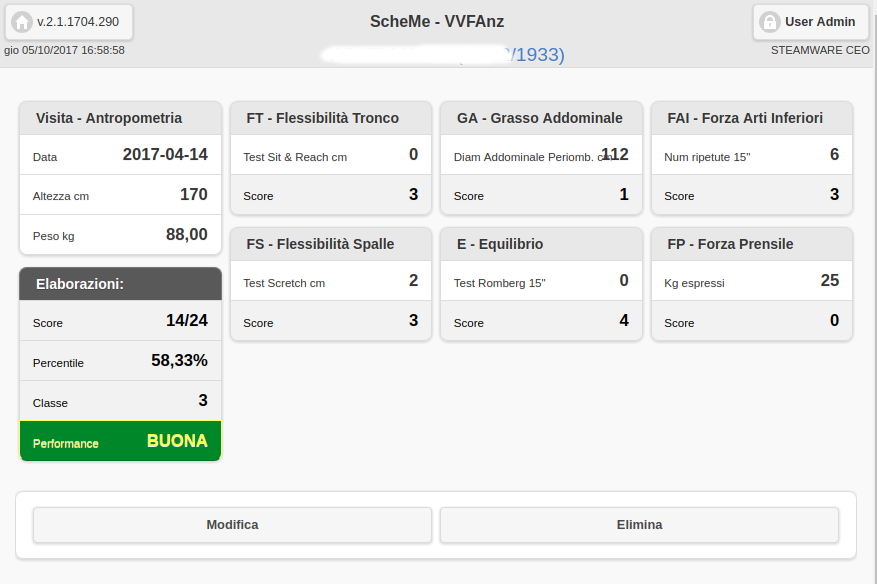Select the FP - Forza Prensile header
The height and width of the screenshot is (584, 877).
[x=752, y=244]
